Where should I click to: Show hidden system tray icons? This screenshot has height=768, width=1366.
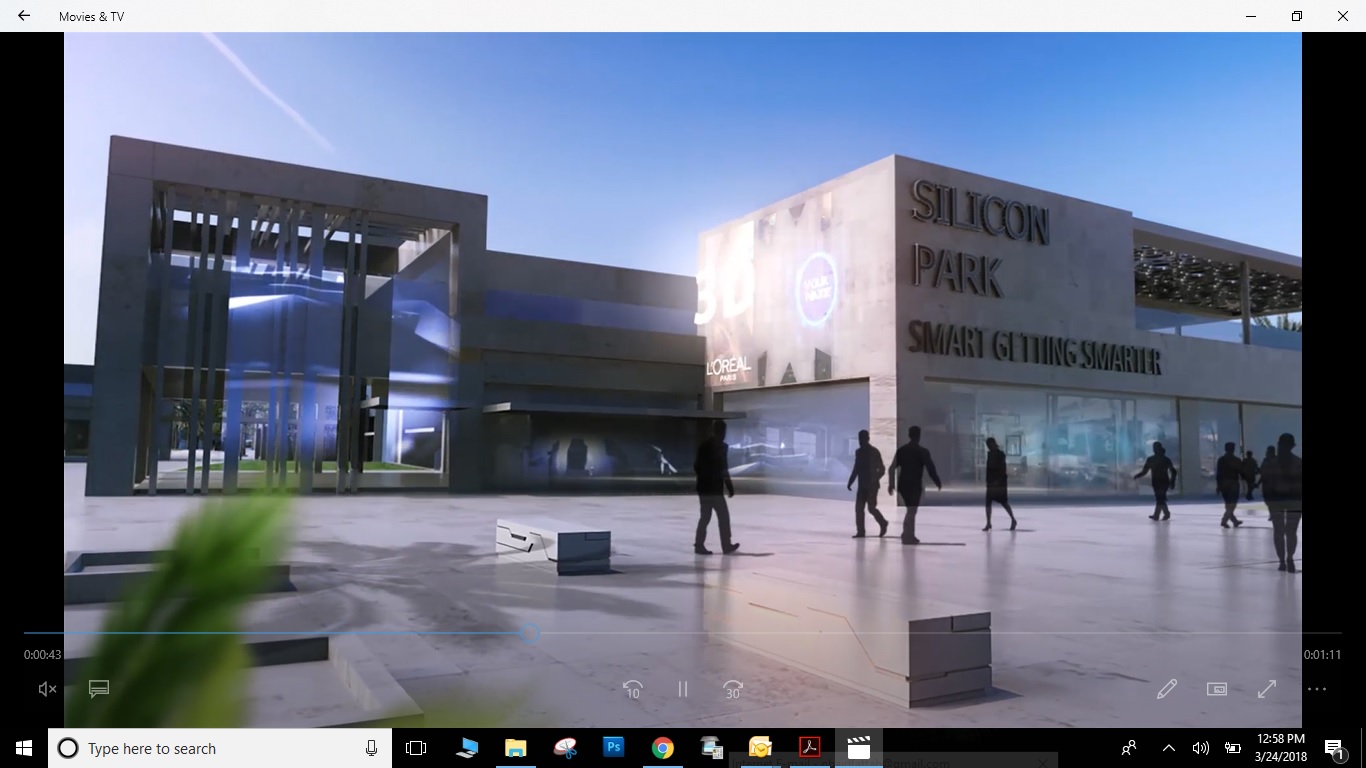[1168, 748]
